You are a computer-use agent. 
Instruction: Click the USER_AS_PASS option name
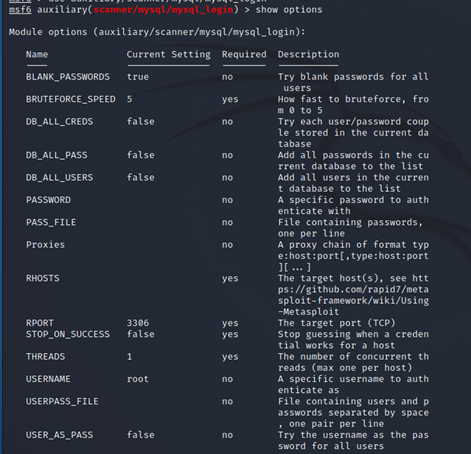click(59, 435)
